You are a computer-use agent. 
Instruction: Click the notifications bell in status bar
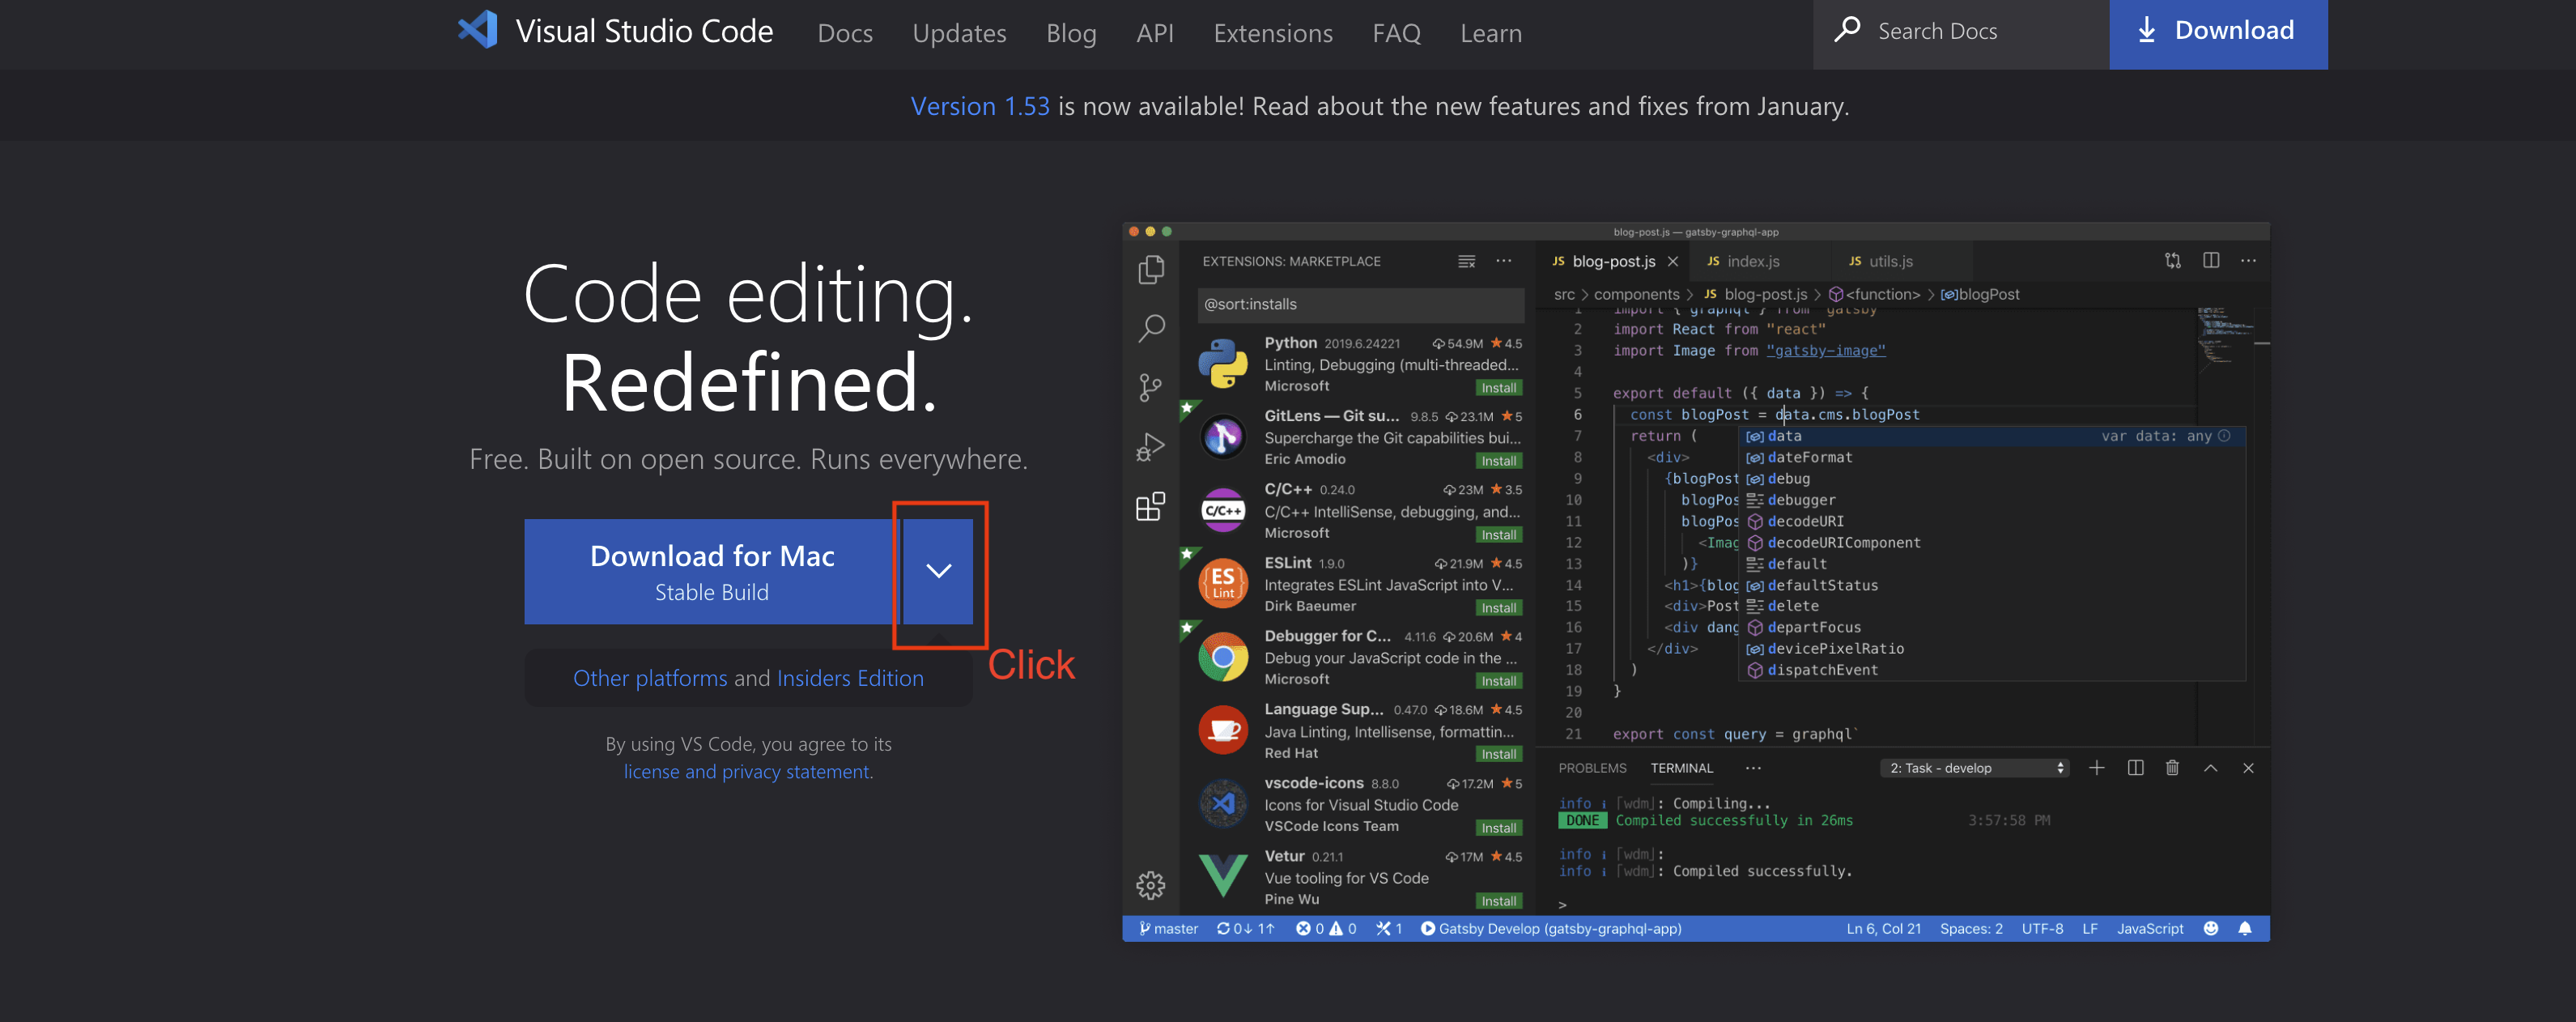(x=2244, y=928)
